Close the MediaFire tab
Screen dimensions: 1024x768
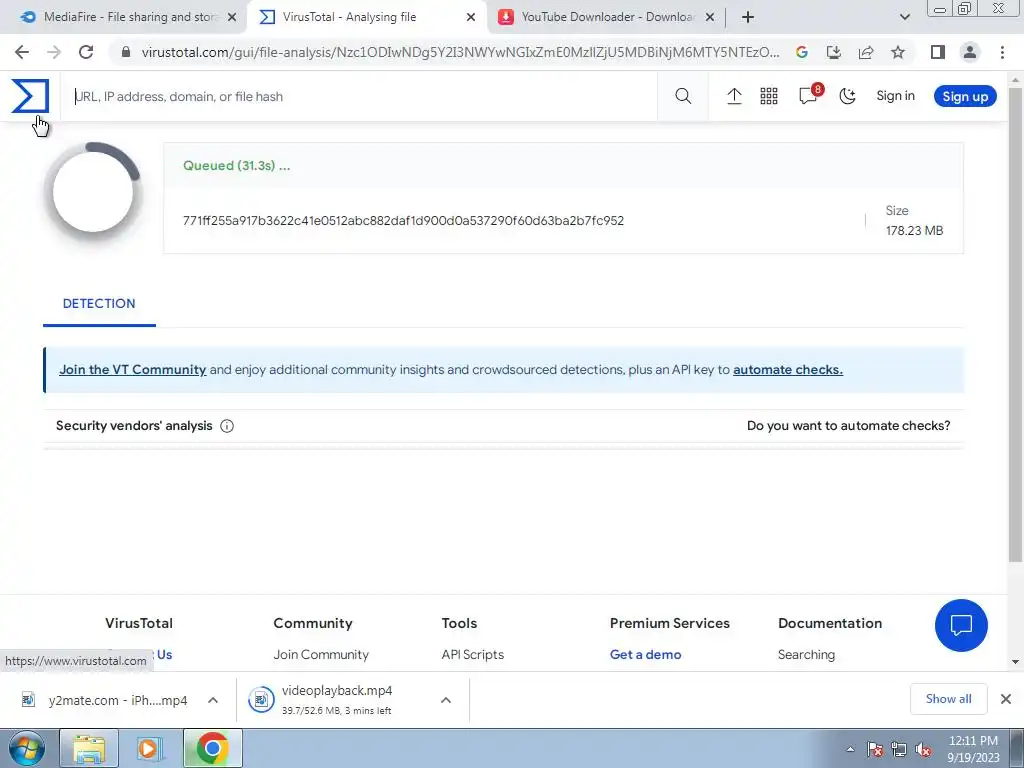pyautogui.click(x=232, y=17)
